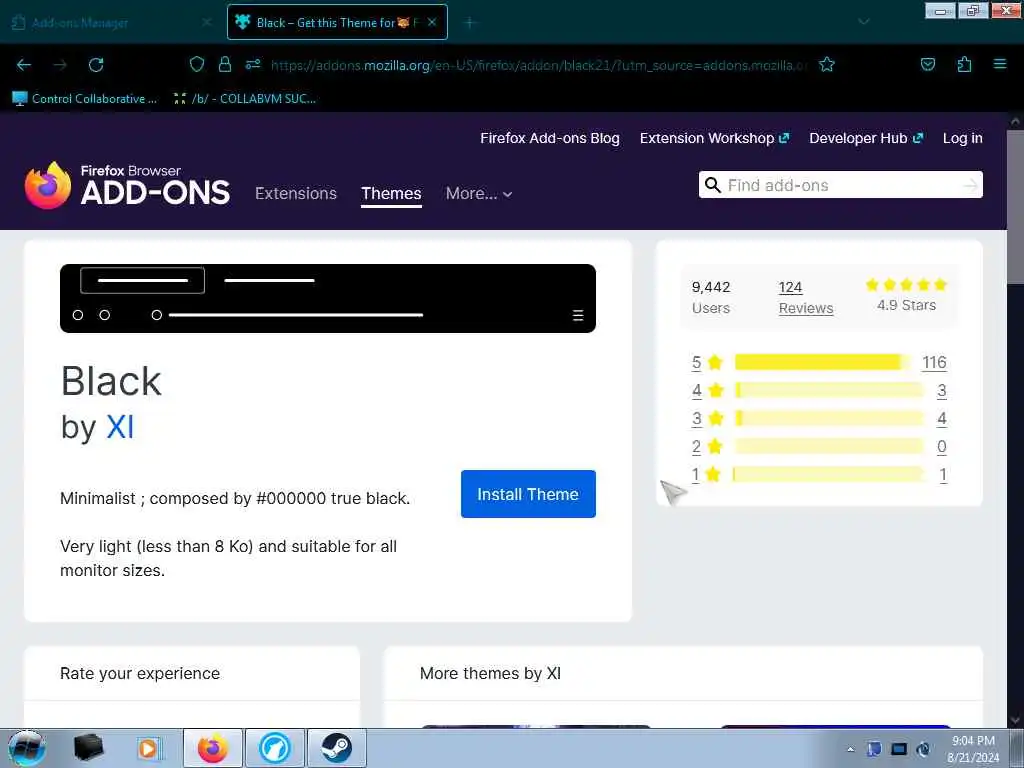Click the 3-star rating bar
Viewport: 1024px width, 768px height.
(x=829, y=418)
